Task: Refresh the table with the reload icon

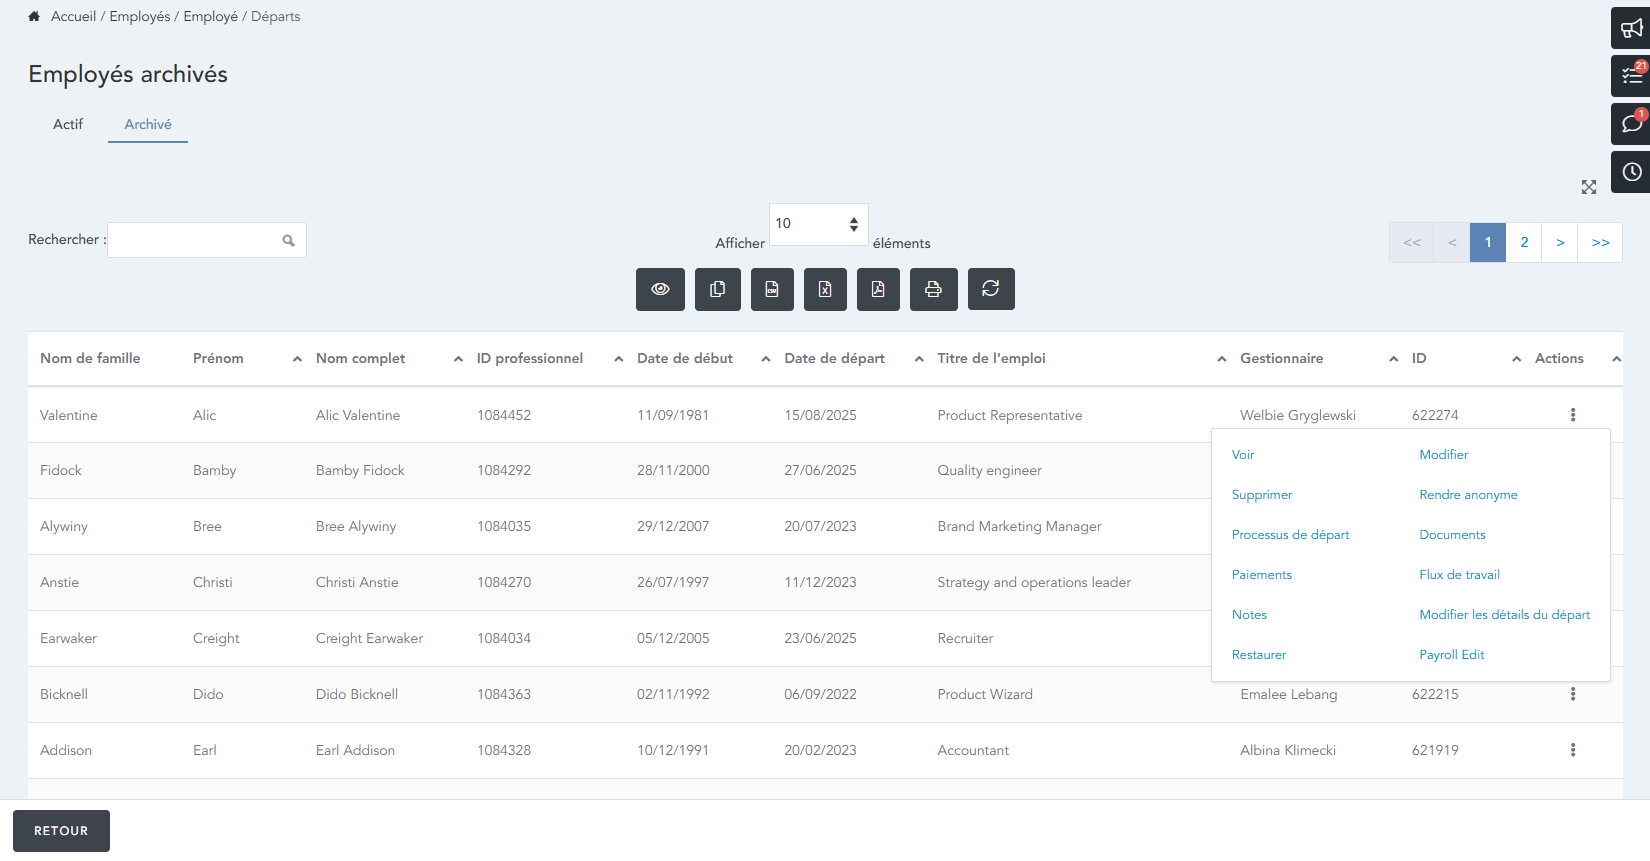Action: [x=990, y=289]
